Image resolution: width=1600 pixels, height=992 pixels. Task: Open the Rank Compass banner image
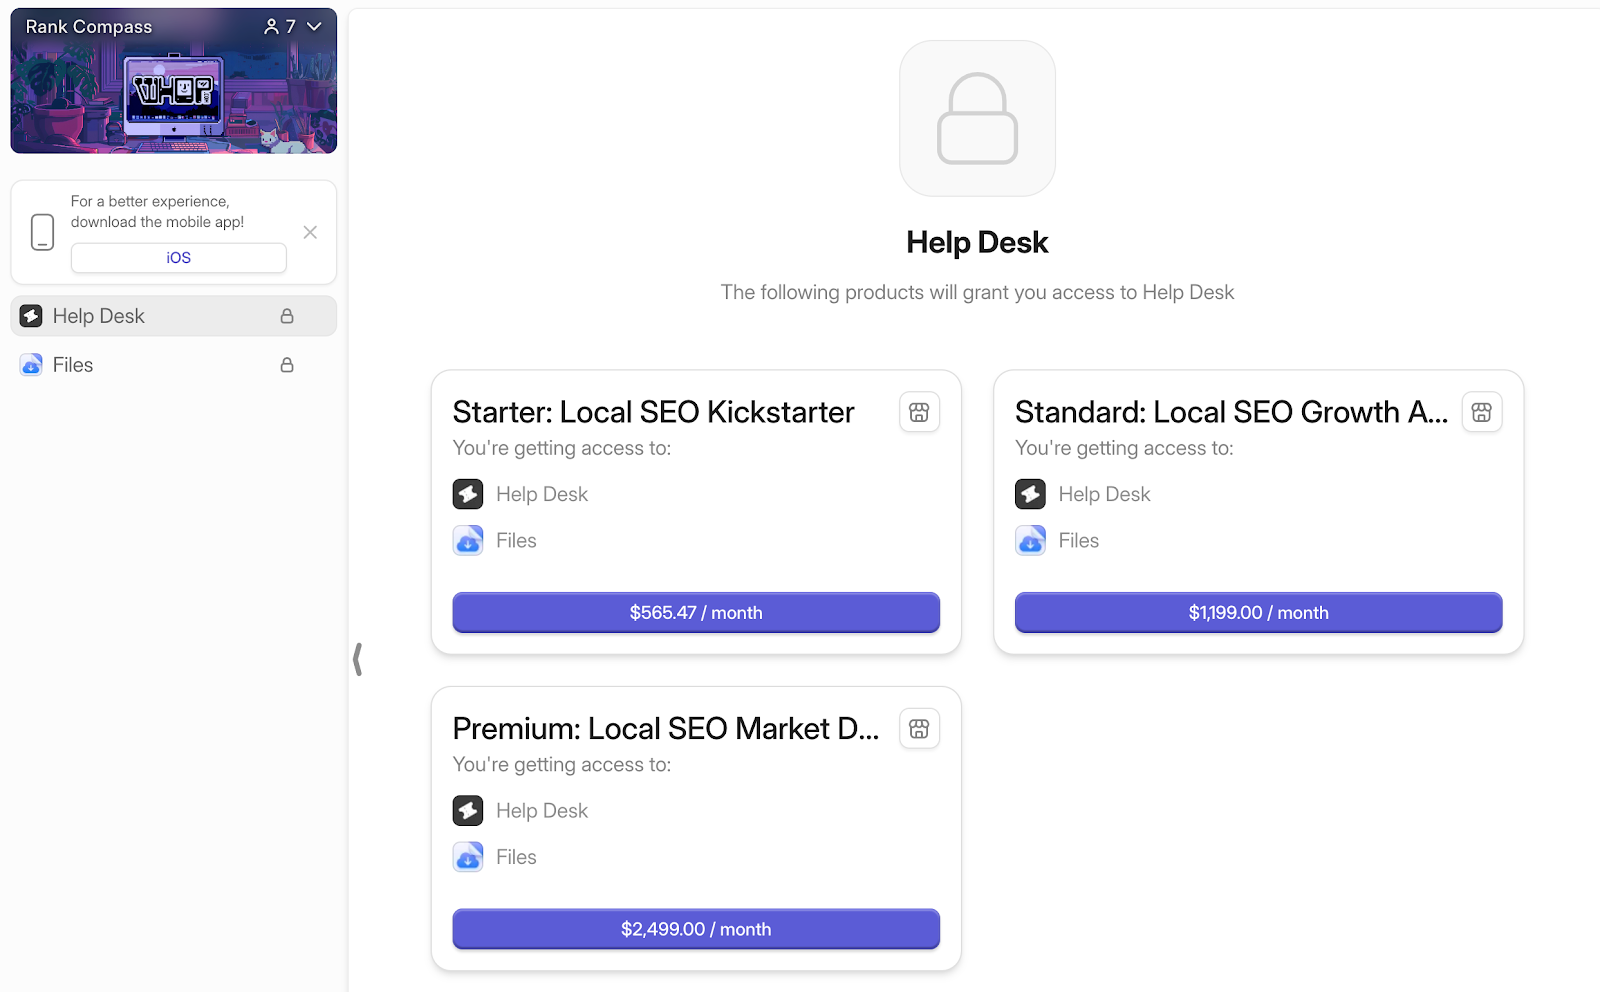coord(174,81)
